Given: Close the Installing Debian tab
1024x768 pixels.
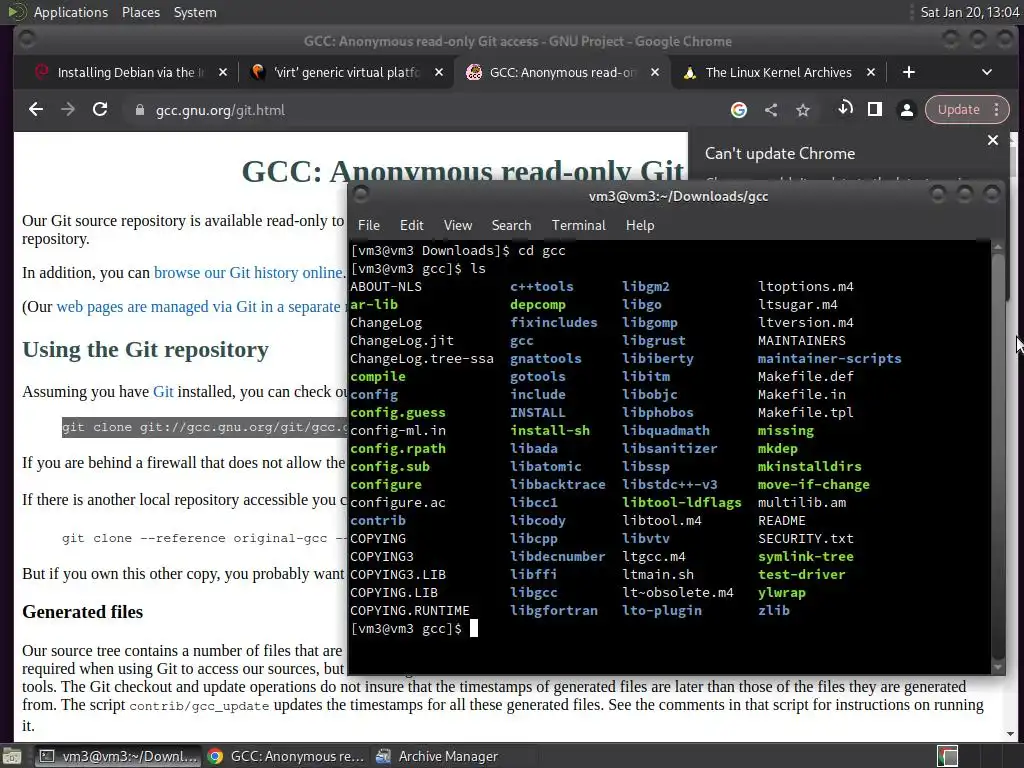Looking at the screenshot, I should tap(223, 72).
